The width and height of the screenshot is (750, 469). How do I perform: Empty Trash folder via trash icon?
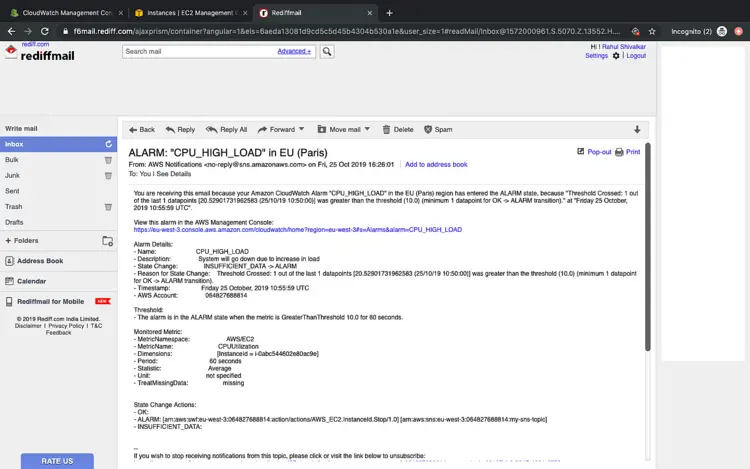point(108,207)
